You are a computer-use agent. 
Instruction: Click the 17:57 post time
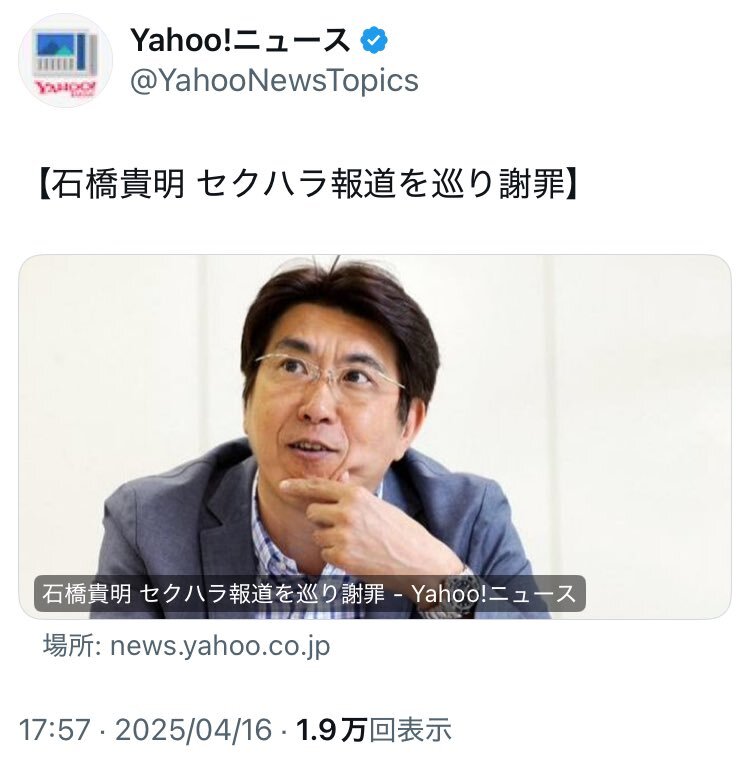click(55, 730)
